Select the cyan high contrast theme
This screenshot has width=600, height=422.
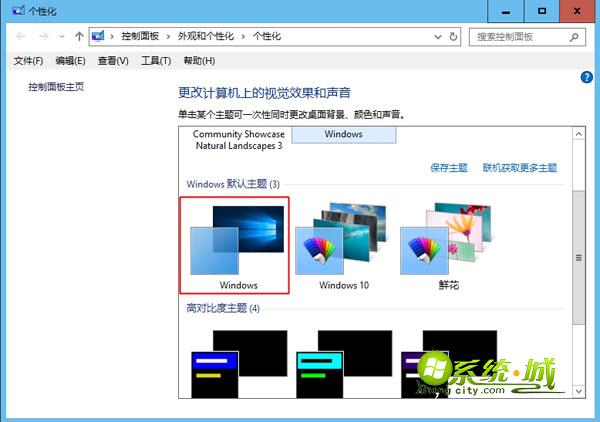click(x=344, y=364)
